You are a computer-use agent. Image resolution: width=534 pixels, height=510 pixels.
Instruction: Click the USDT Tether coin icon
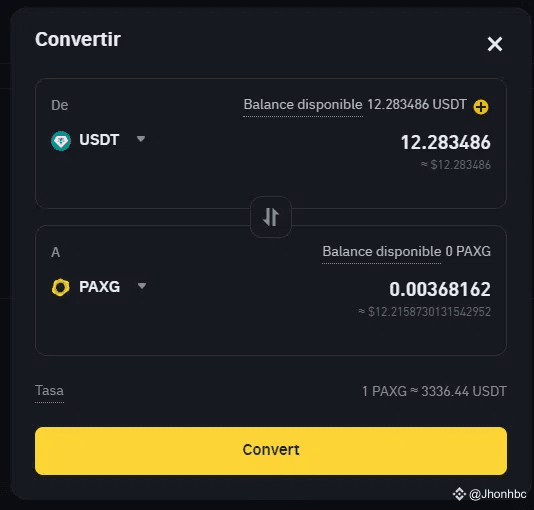(x=61, y=141)
